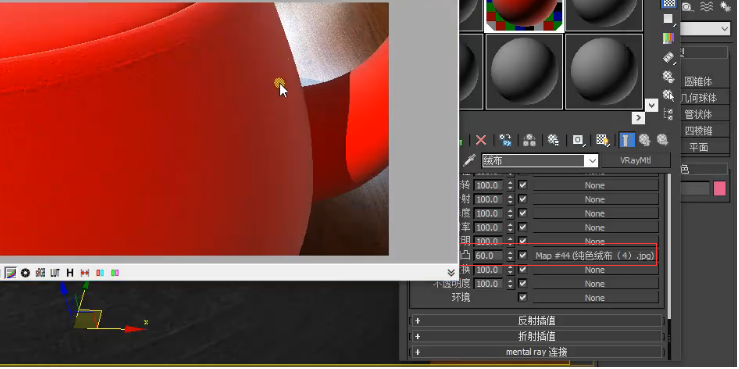
Task: Toggle the 不透明度 map checkbox
Action: click(522, 284)
